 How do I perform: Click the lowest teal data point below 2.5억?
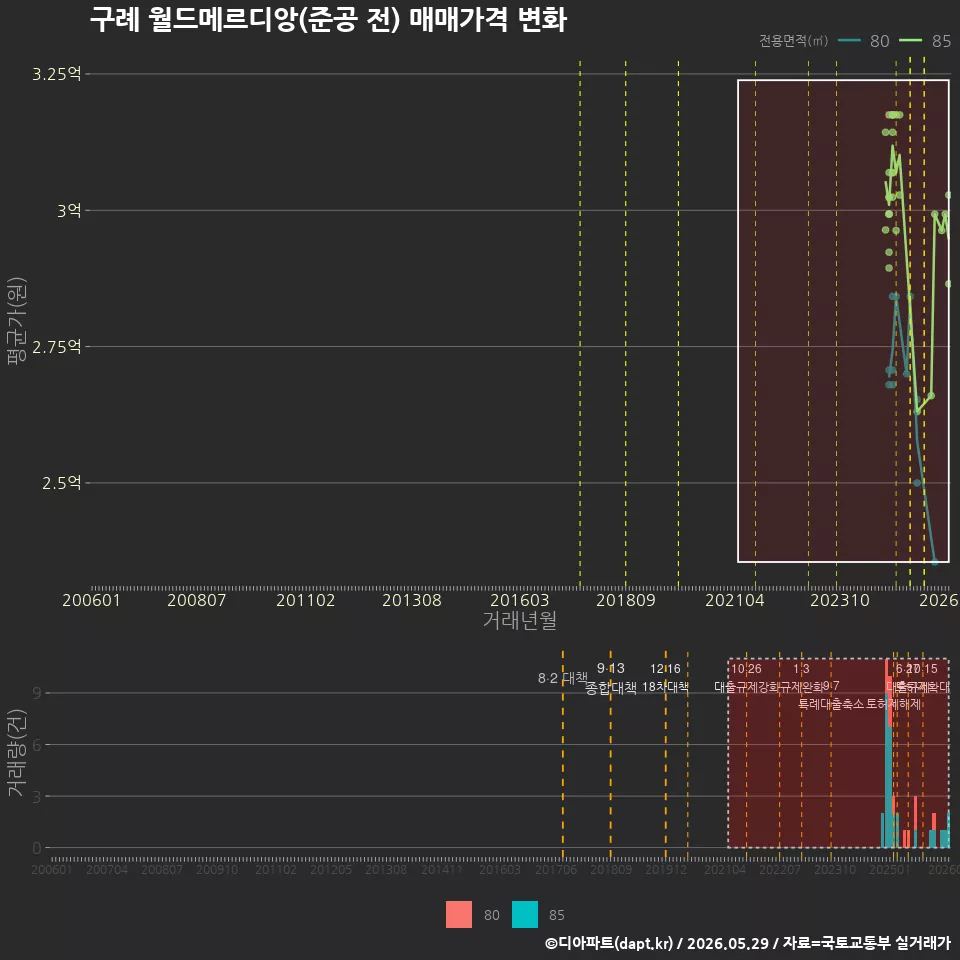point(935,562)
